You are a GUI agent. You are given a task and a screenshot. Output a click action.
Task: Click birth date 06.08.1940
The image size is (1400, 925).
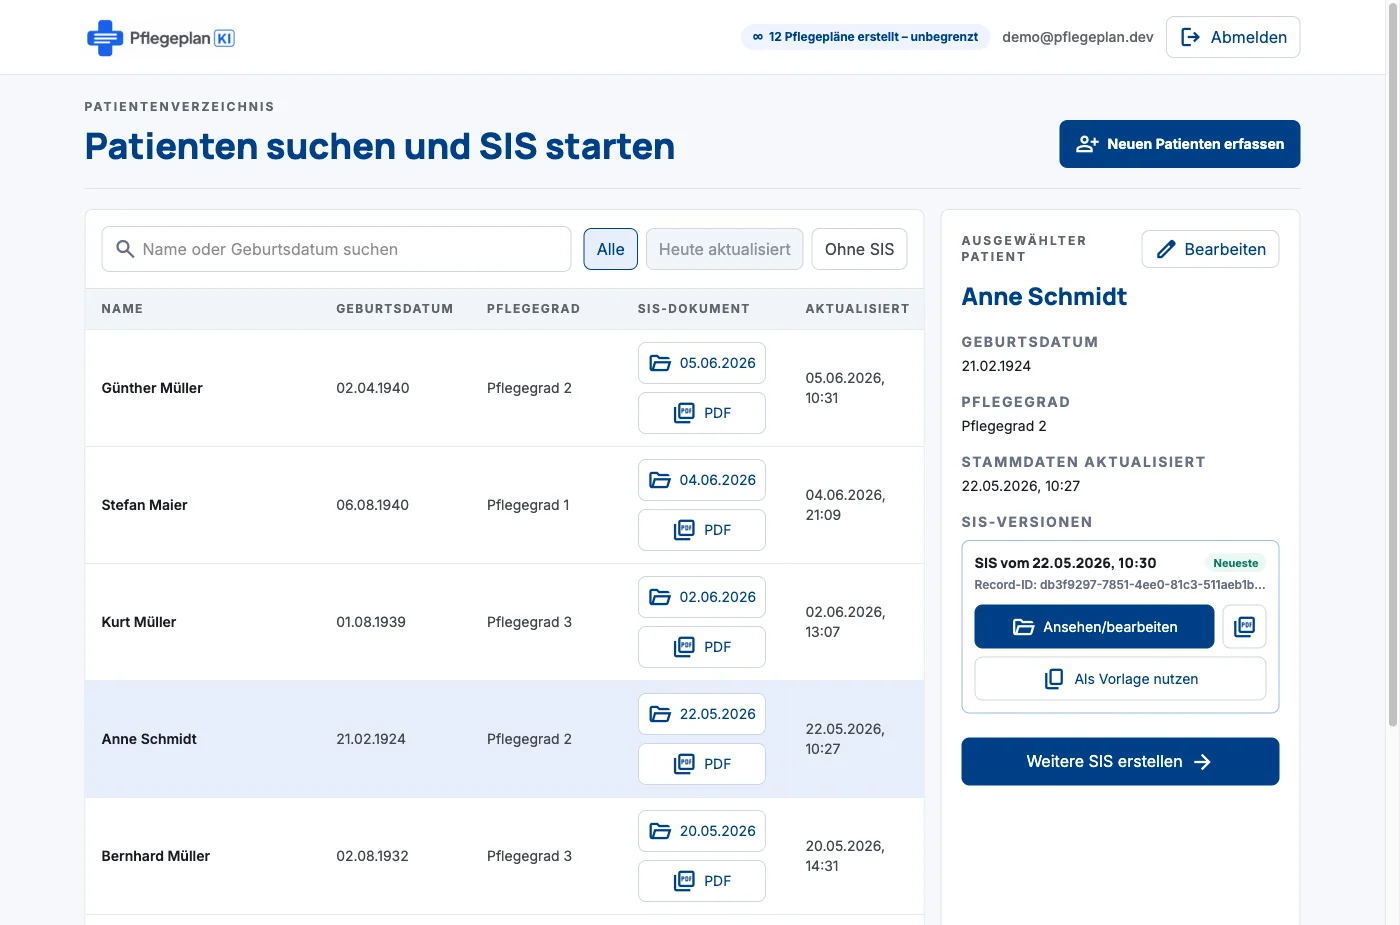tap(373, 505)
